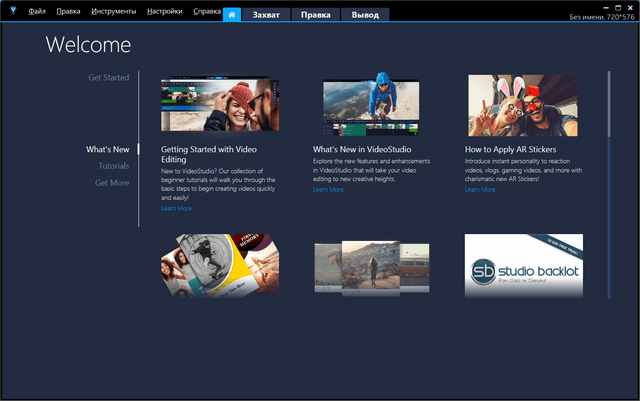Switch to the Правка workspace tab
Viewport: 640px width, 401px height.
coord(316,15)
